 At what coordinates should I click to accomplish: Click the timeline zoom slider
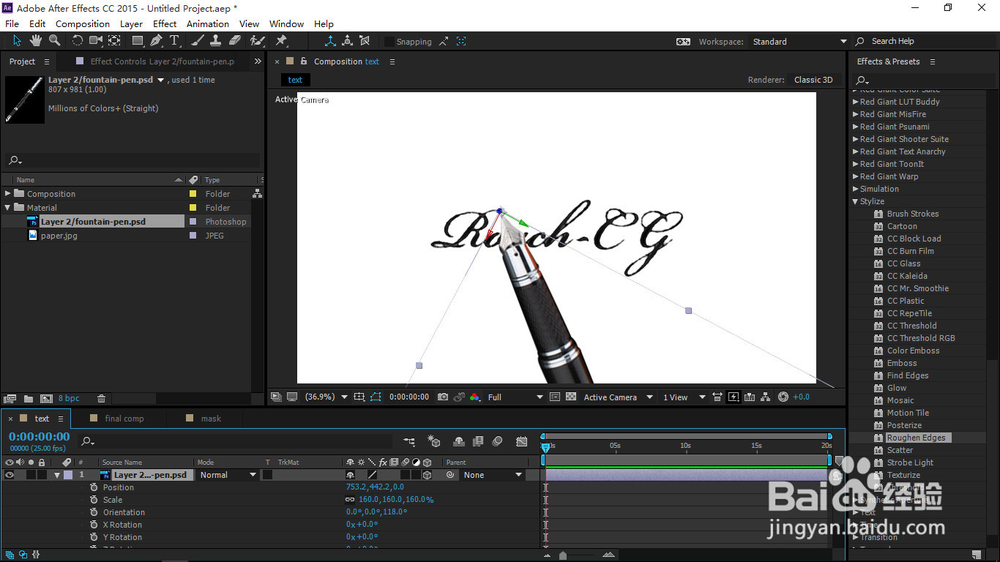coord(562,556)
